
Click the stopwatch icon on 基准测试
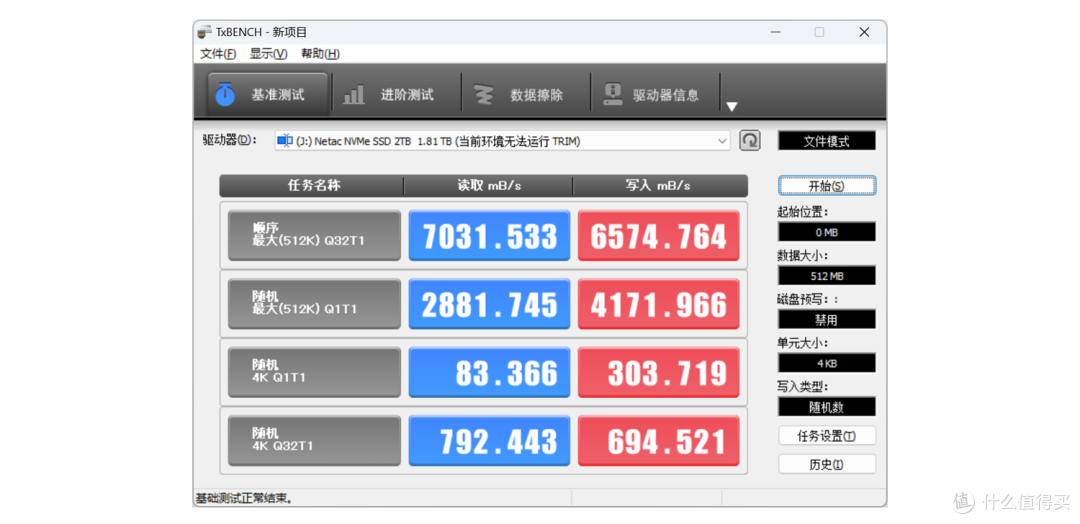(225, 94)
